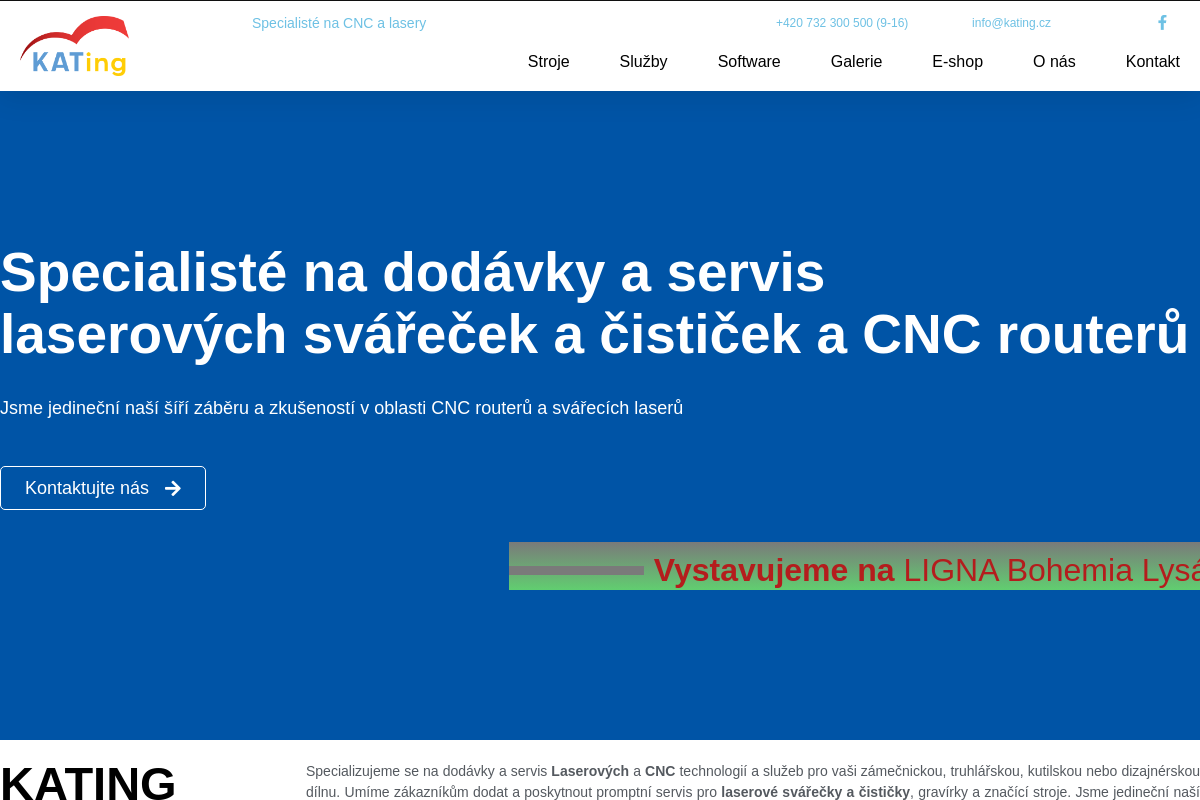Viewport: 1200px width, 800px height.
Task: Click the bold CNC text in footer paragraph
Action: (x=662, y=771)
